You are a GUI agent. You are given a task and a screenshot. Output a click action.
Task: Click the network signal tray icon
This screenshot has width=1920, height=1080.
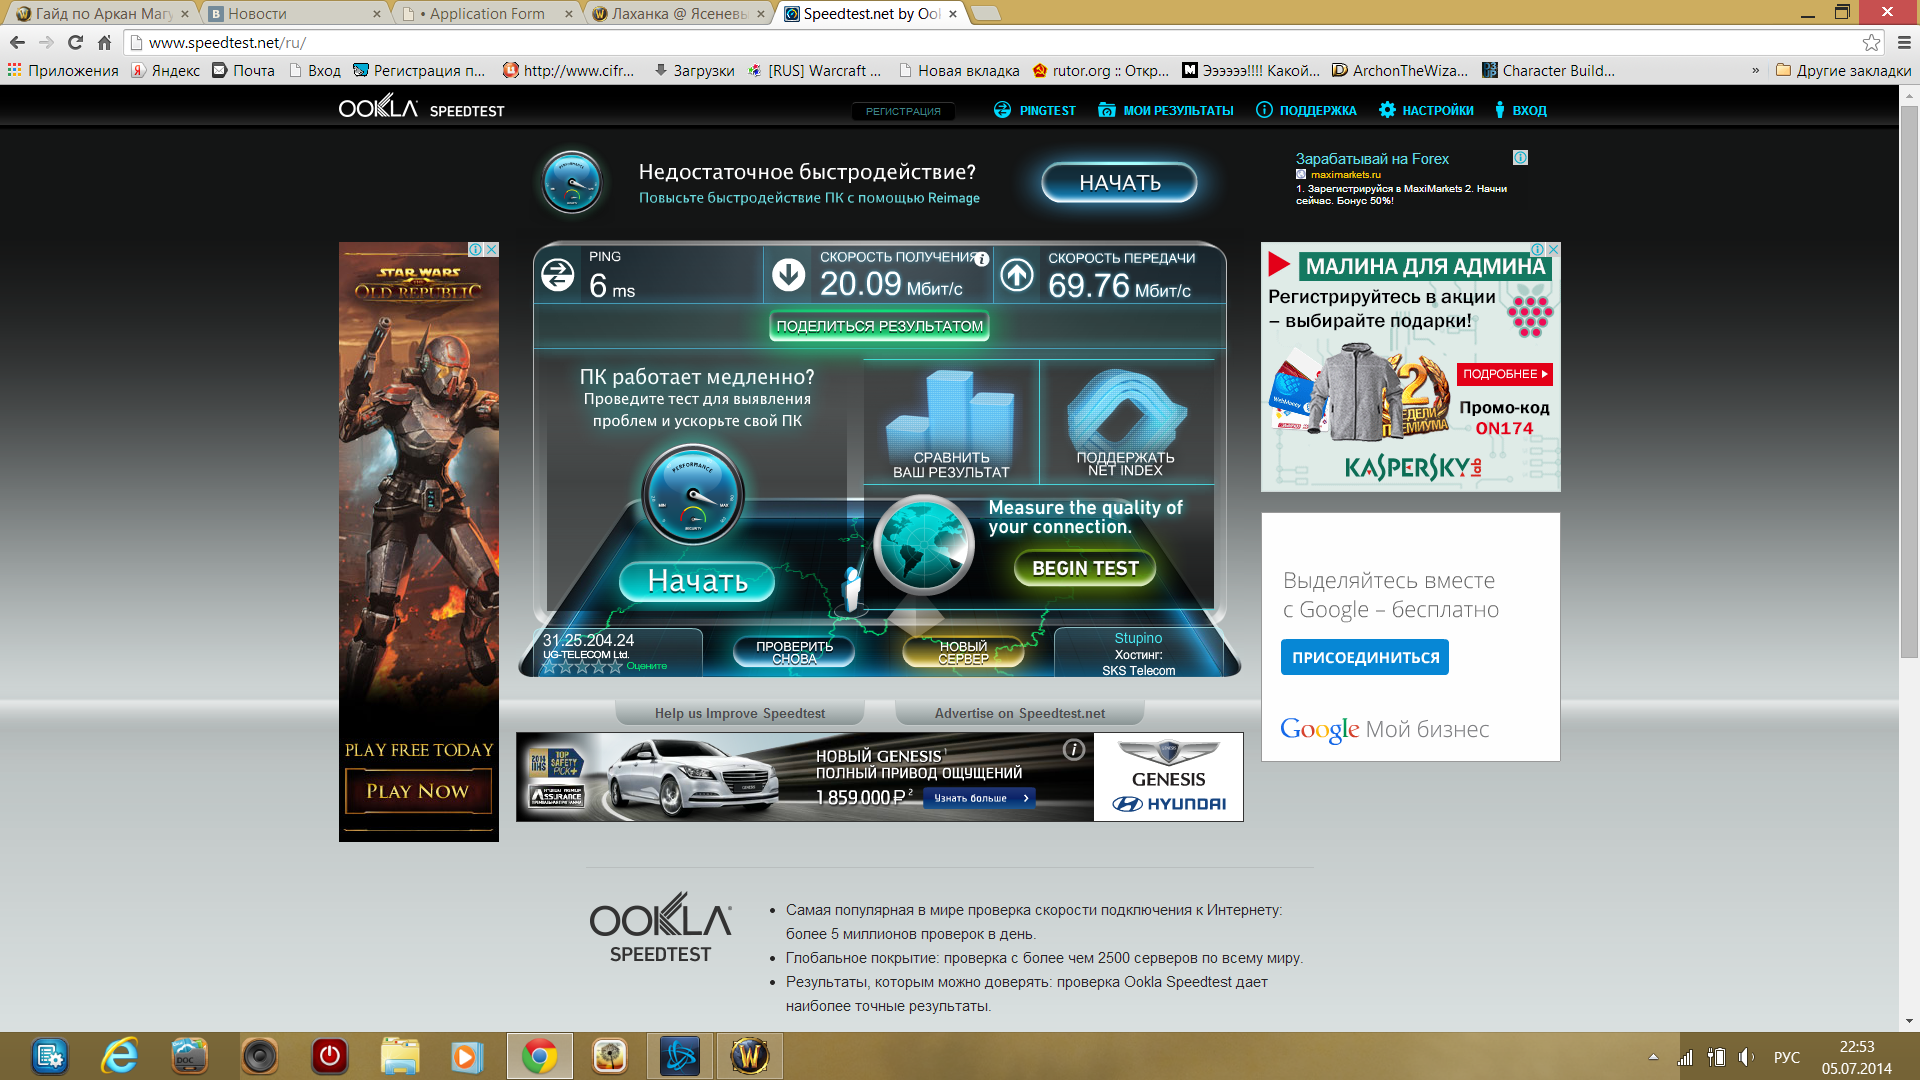point(1685,1057)
